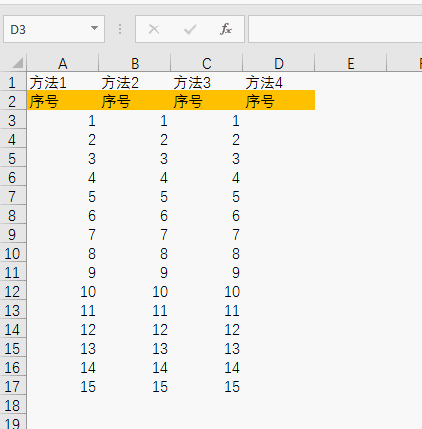Select row 10 header
422x429 pixels.
(13, 253)
